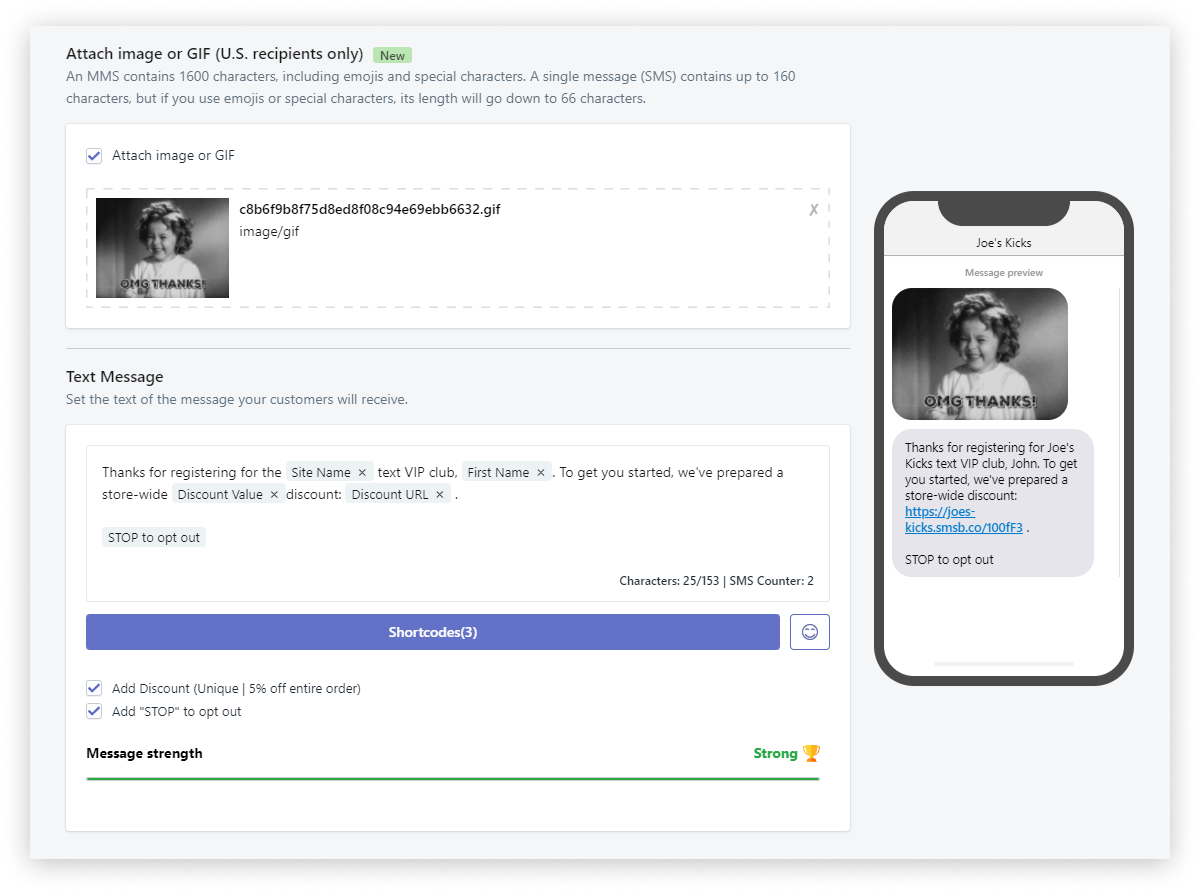Viewport: 1200px width, 893px height.
Task: Expand the Shortcodes(3) list
Action: (432, 632)
